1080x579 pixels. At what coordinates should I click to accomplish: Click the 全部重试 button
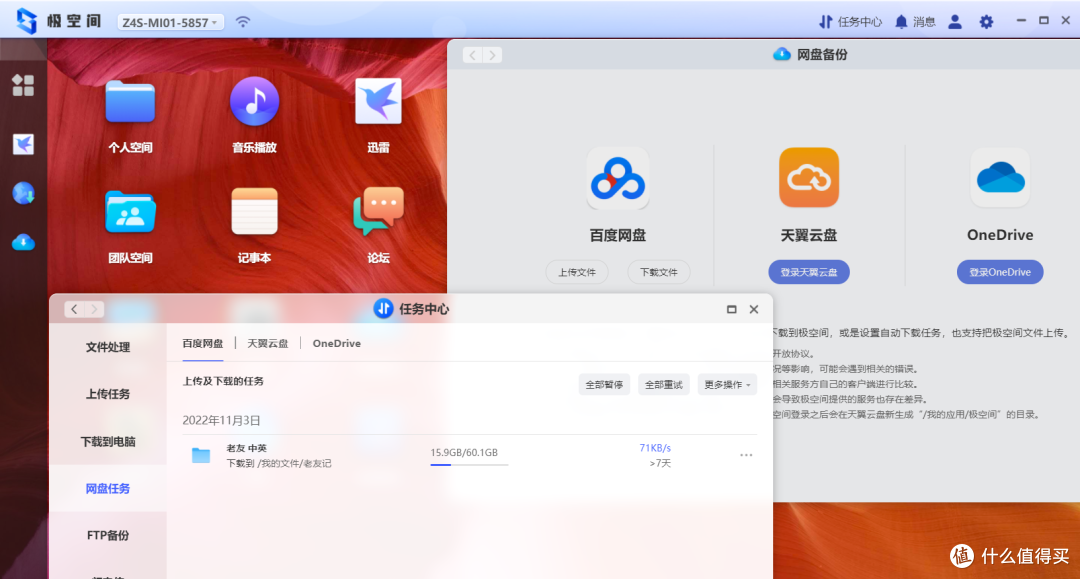coord(663,384)
